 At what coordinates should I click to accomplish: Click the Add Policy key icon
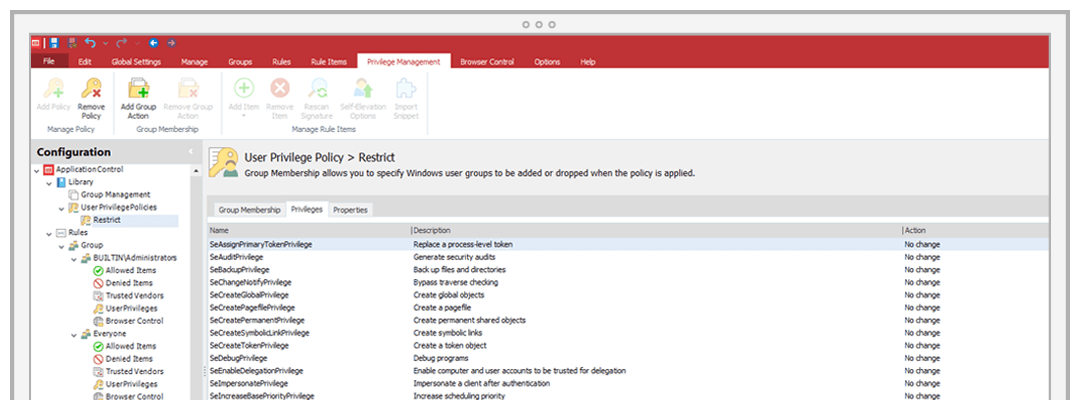pos(54,88)
